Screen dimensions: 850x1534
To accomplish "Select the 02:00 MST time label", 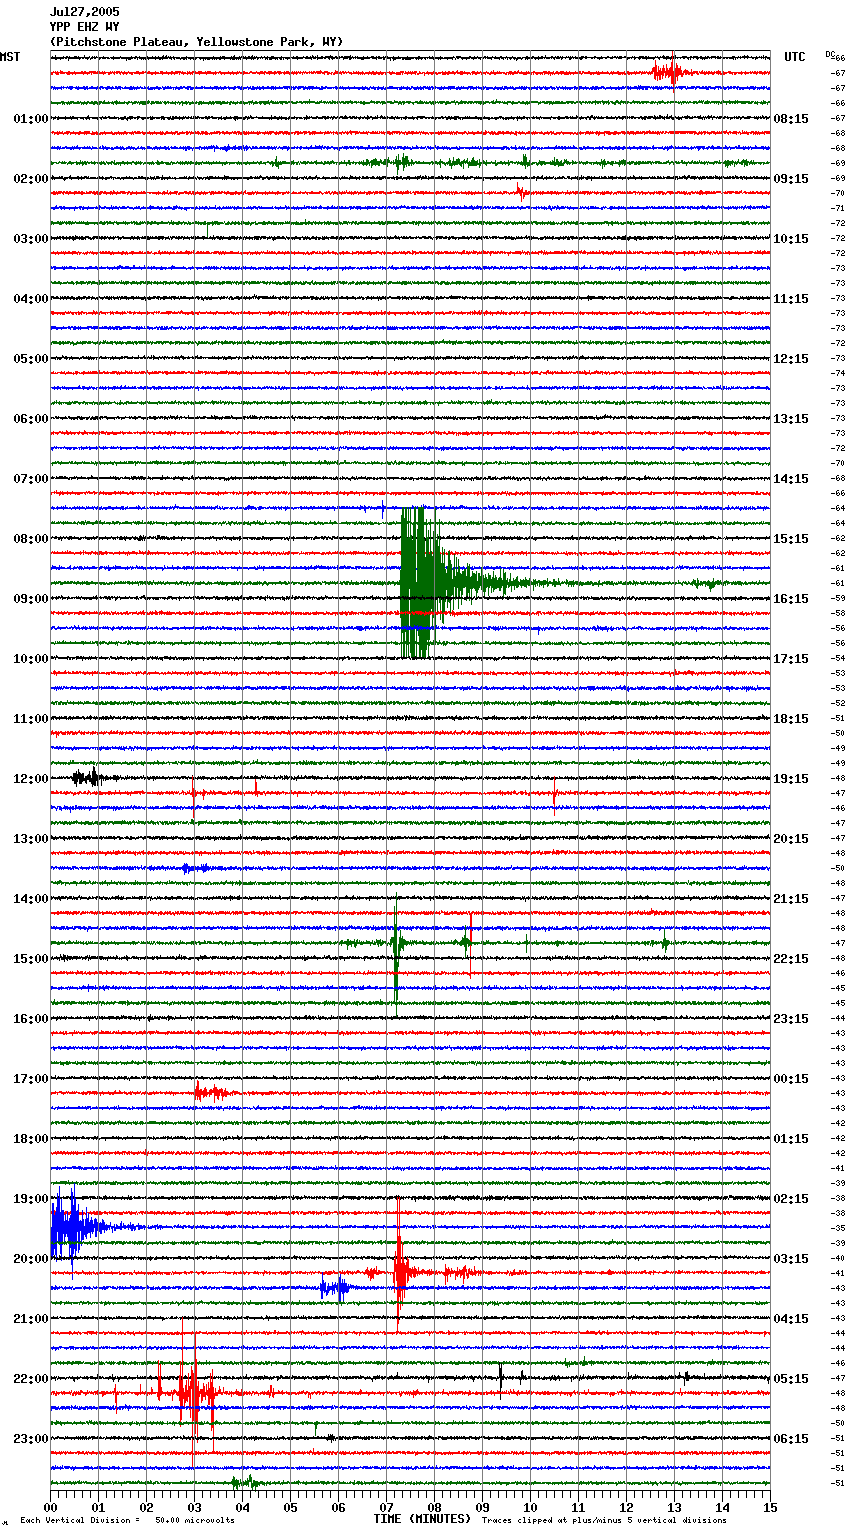I will 31,179.
